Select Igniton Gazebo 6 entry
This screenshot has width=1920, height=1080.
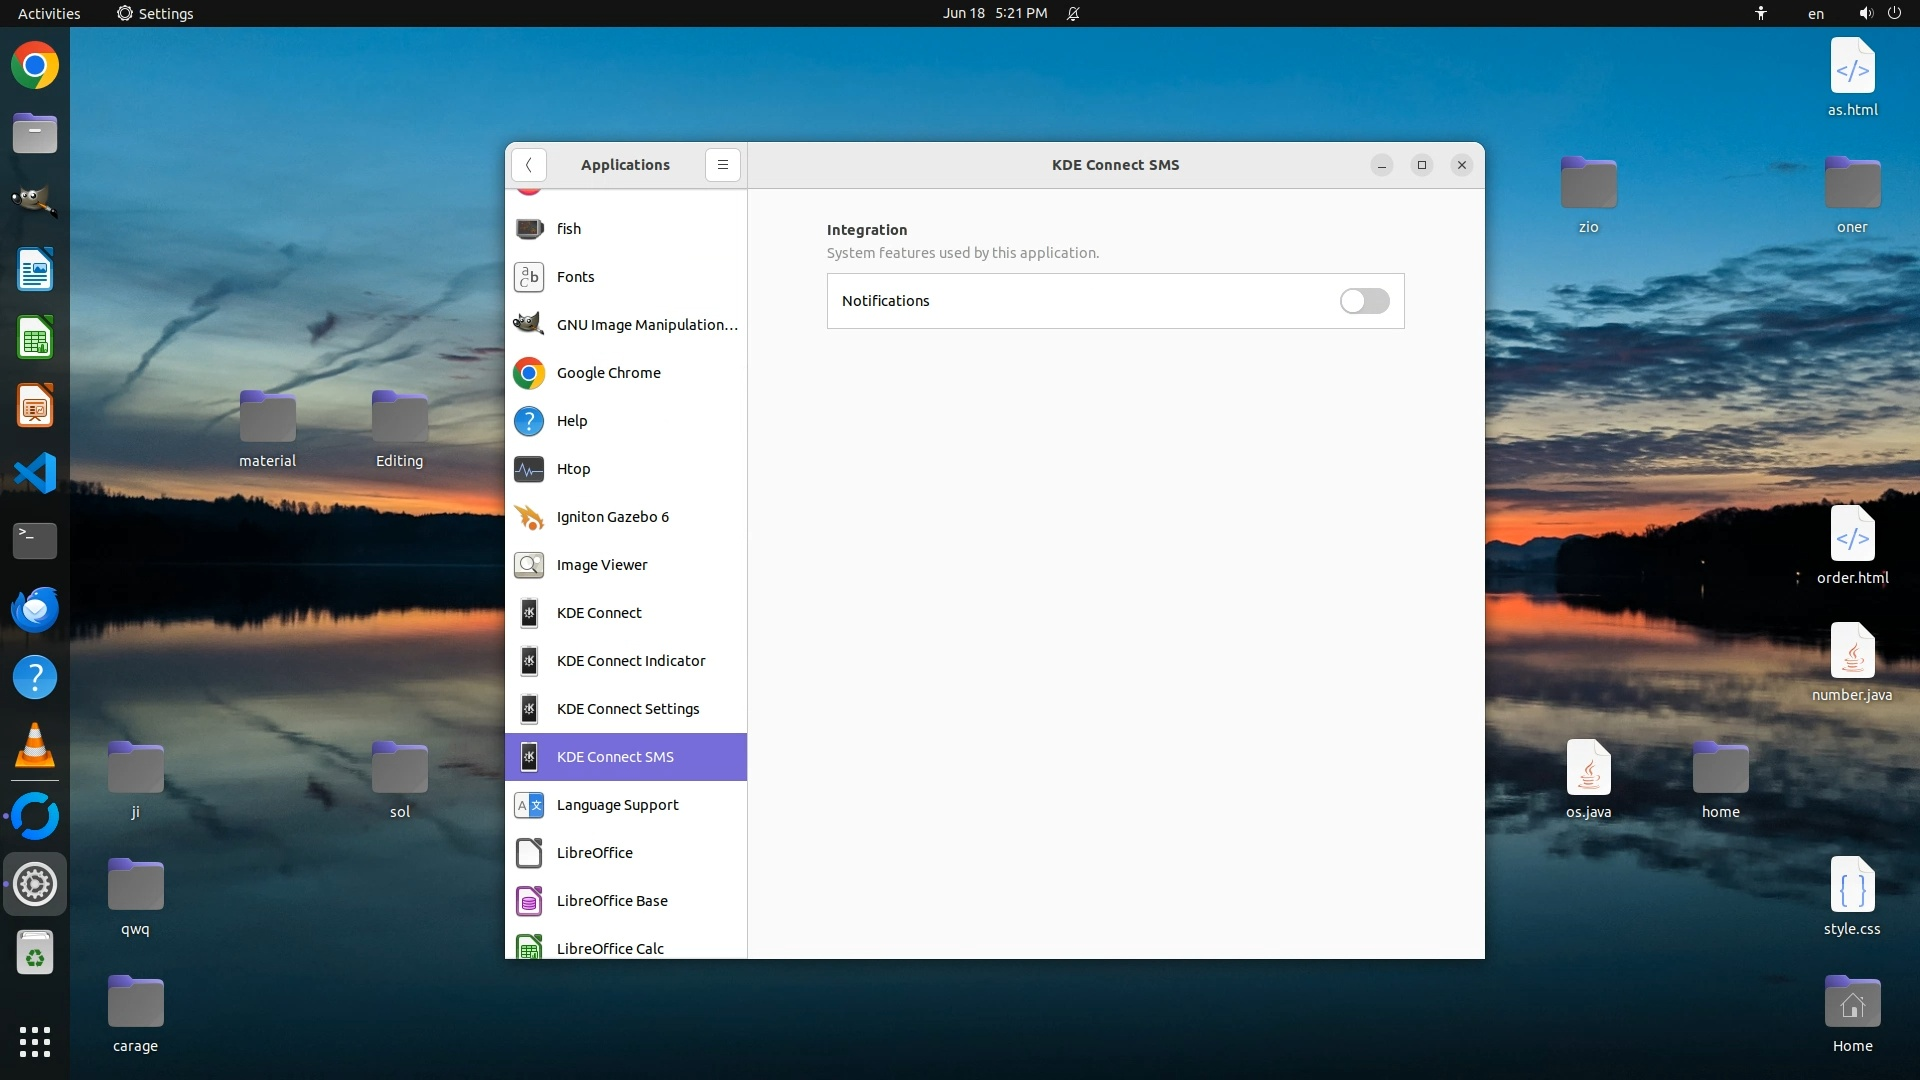click(x=612, y=517)
